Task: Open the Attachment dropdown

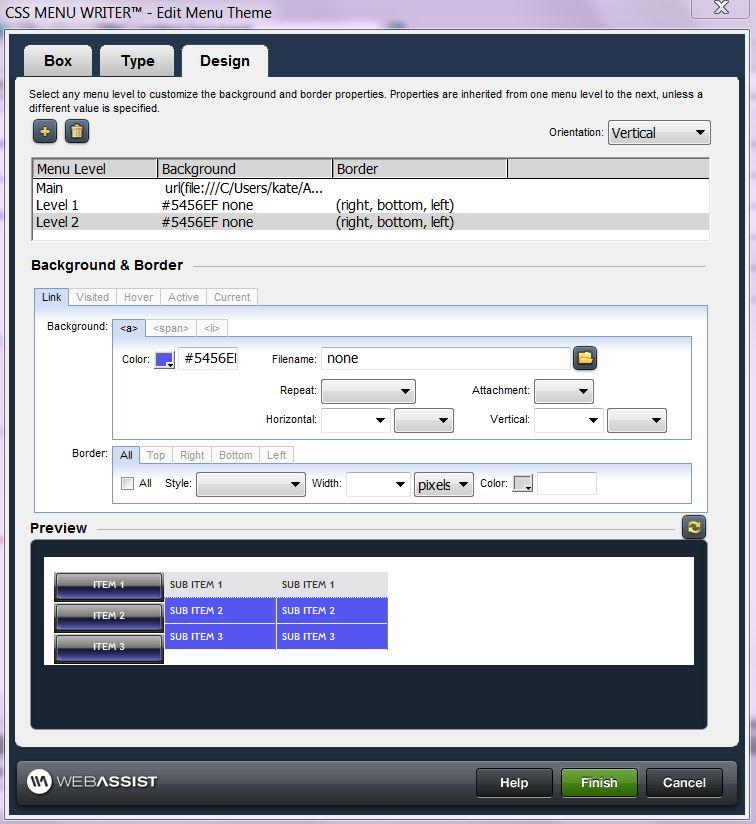Action: click(564, 392)
